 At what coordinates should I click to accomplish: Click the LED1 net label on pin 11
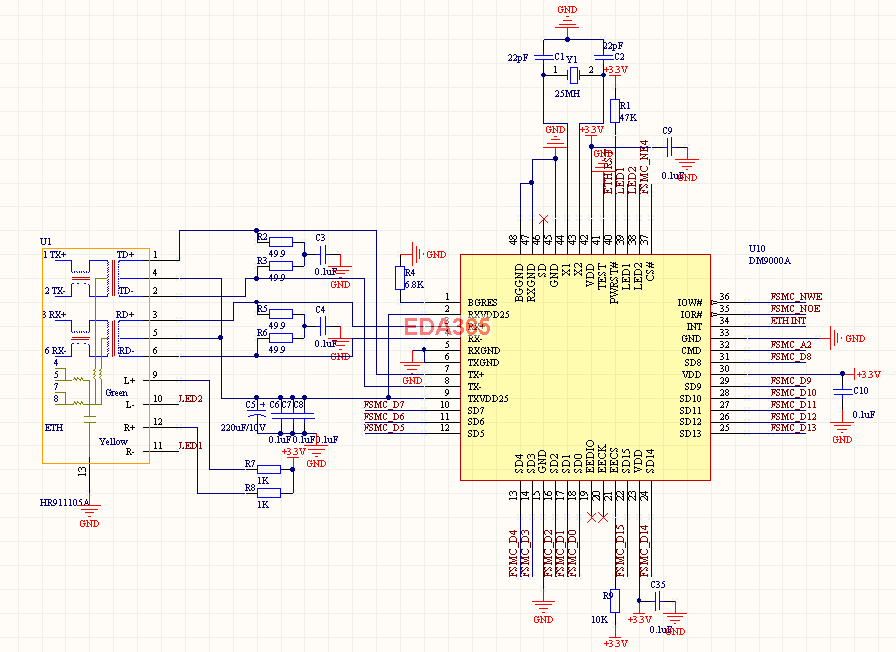tap(191, 446)
